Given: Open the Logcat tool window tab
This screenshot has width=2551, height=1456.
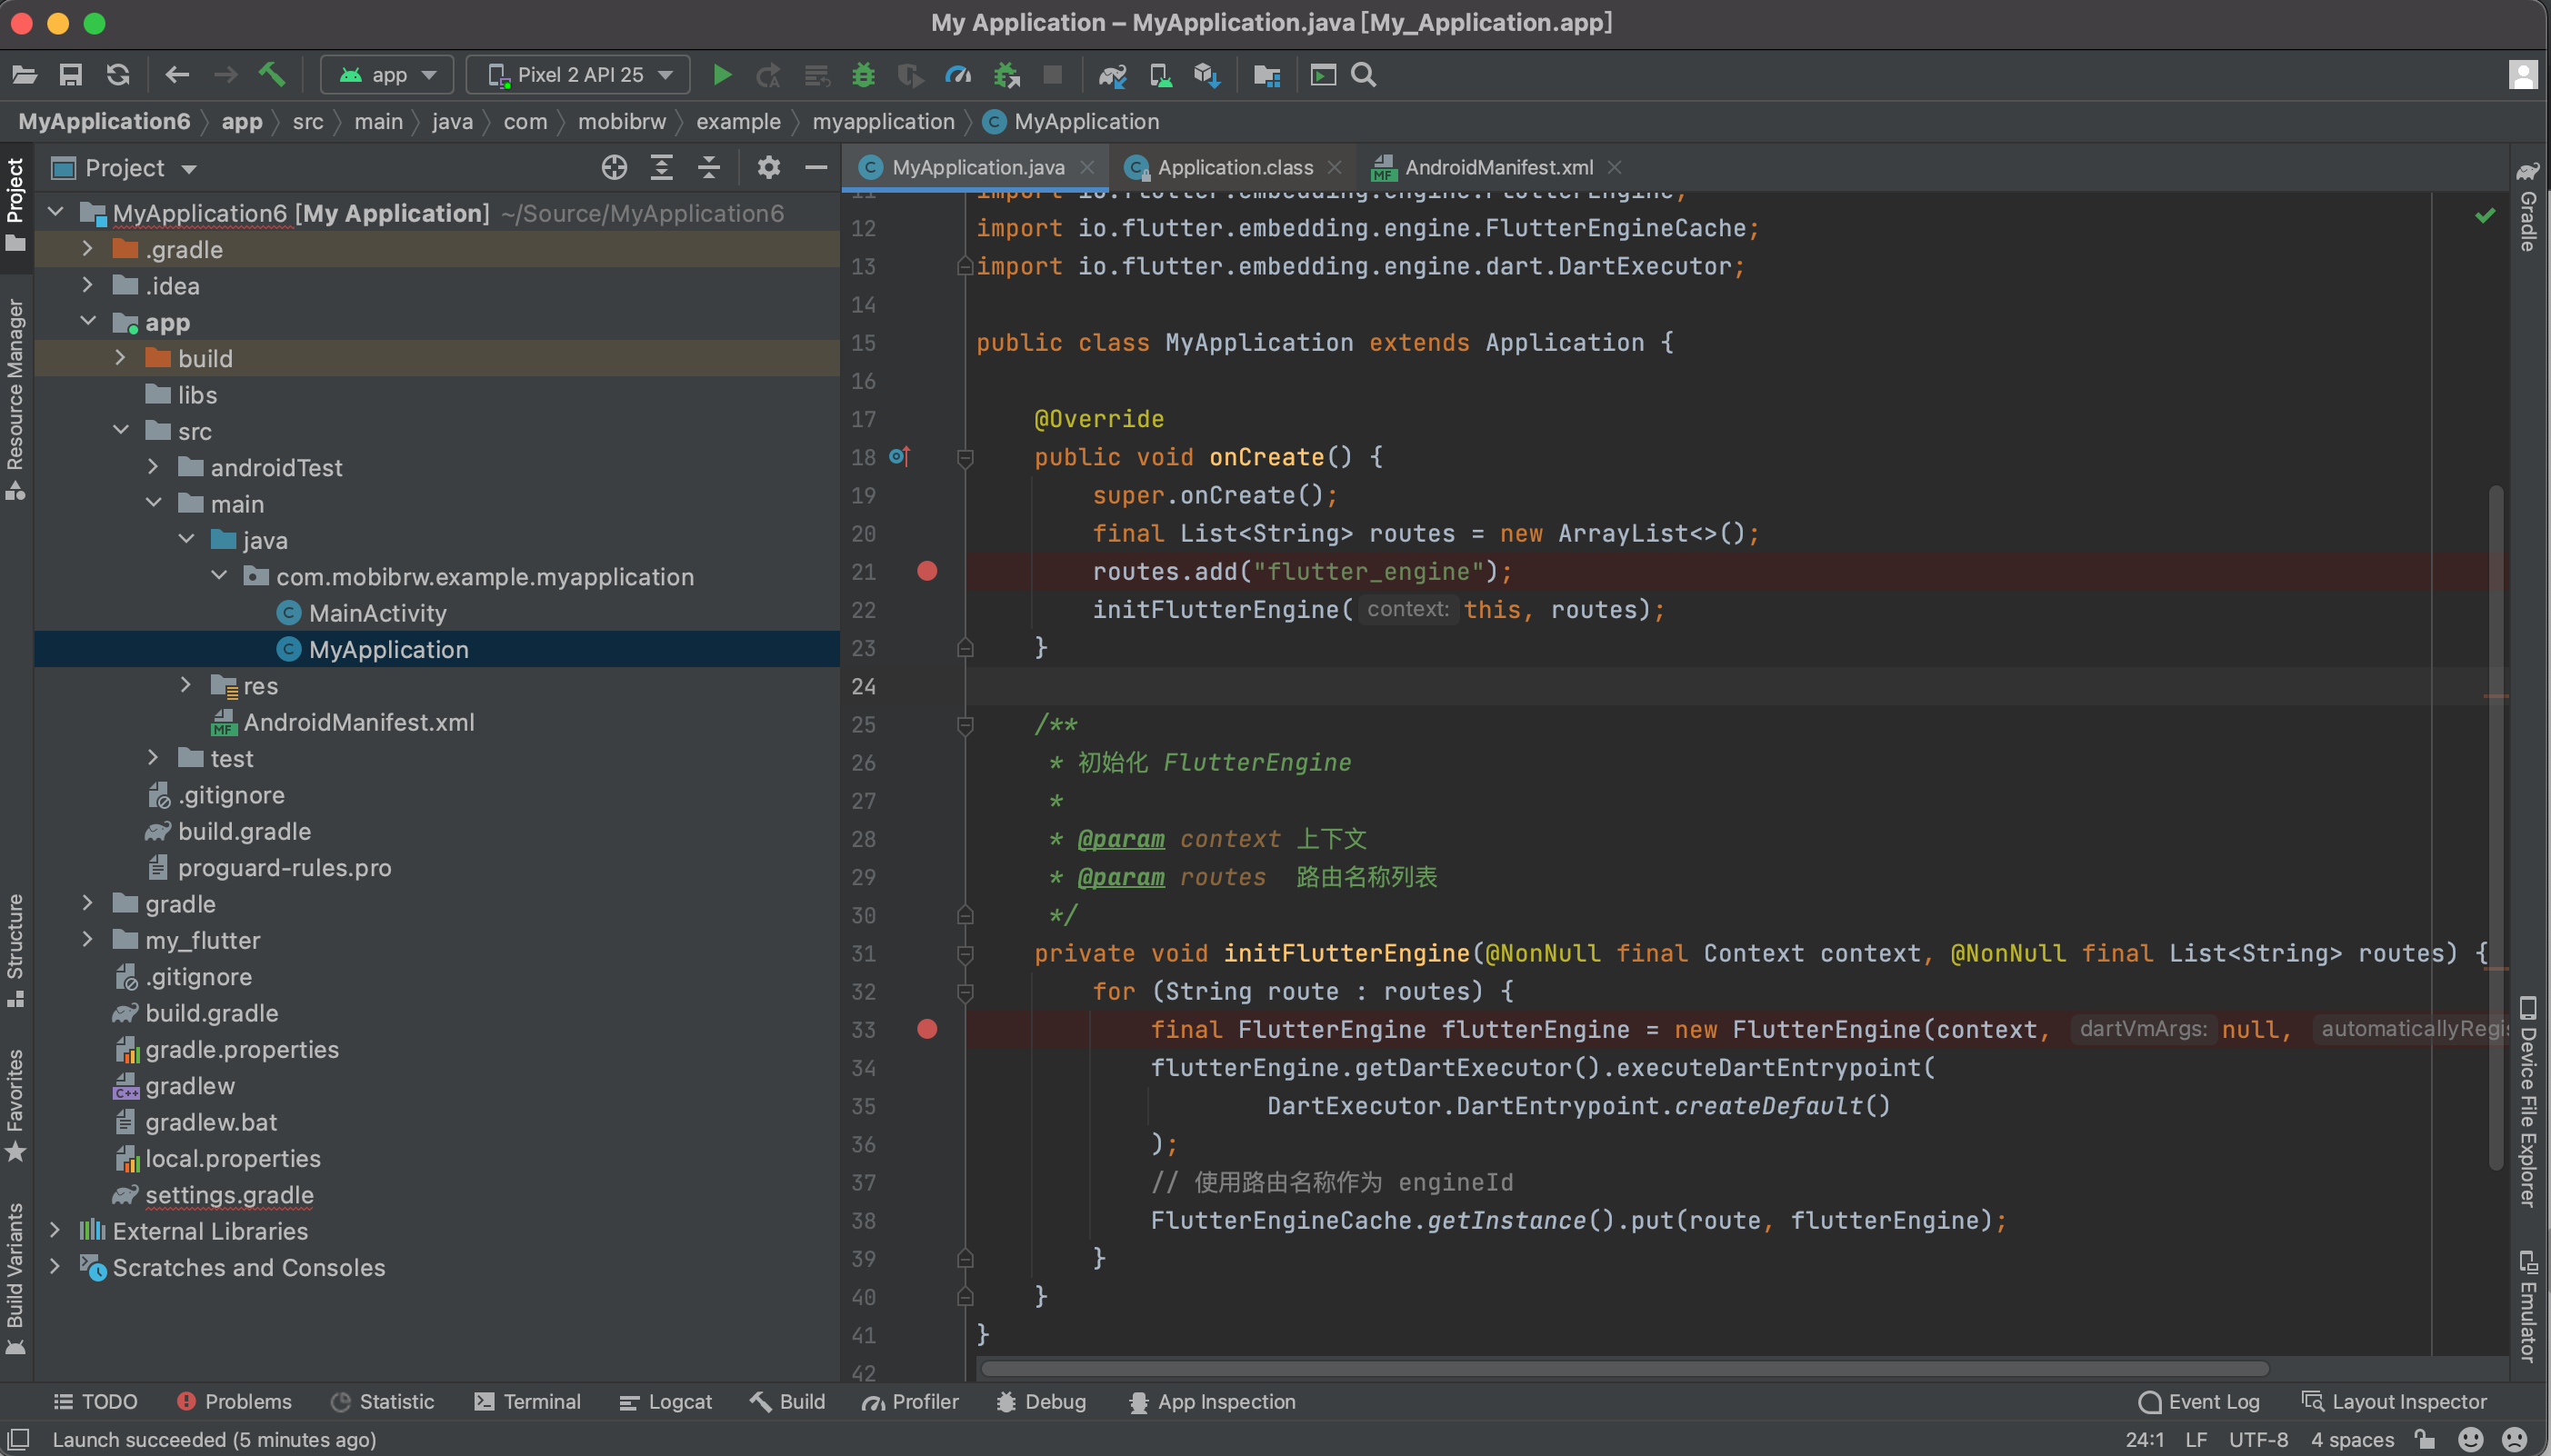Looking at the screenshot, I should (665, 1402).
